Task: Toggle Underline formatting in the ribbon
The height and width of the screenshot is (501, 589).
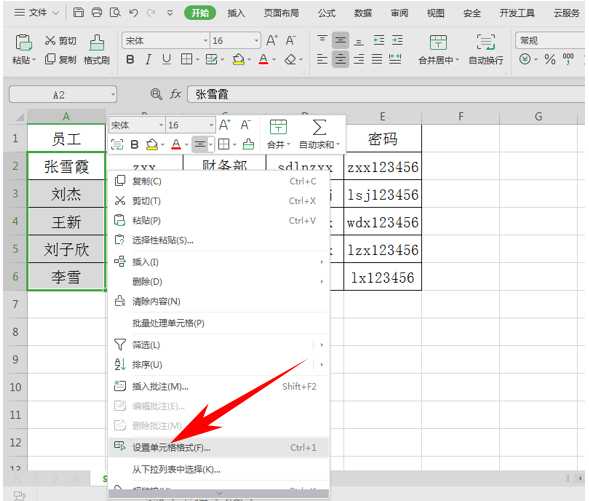Action: click(x=166, y=59)
